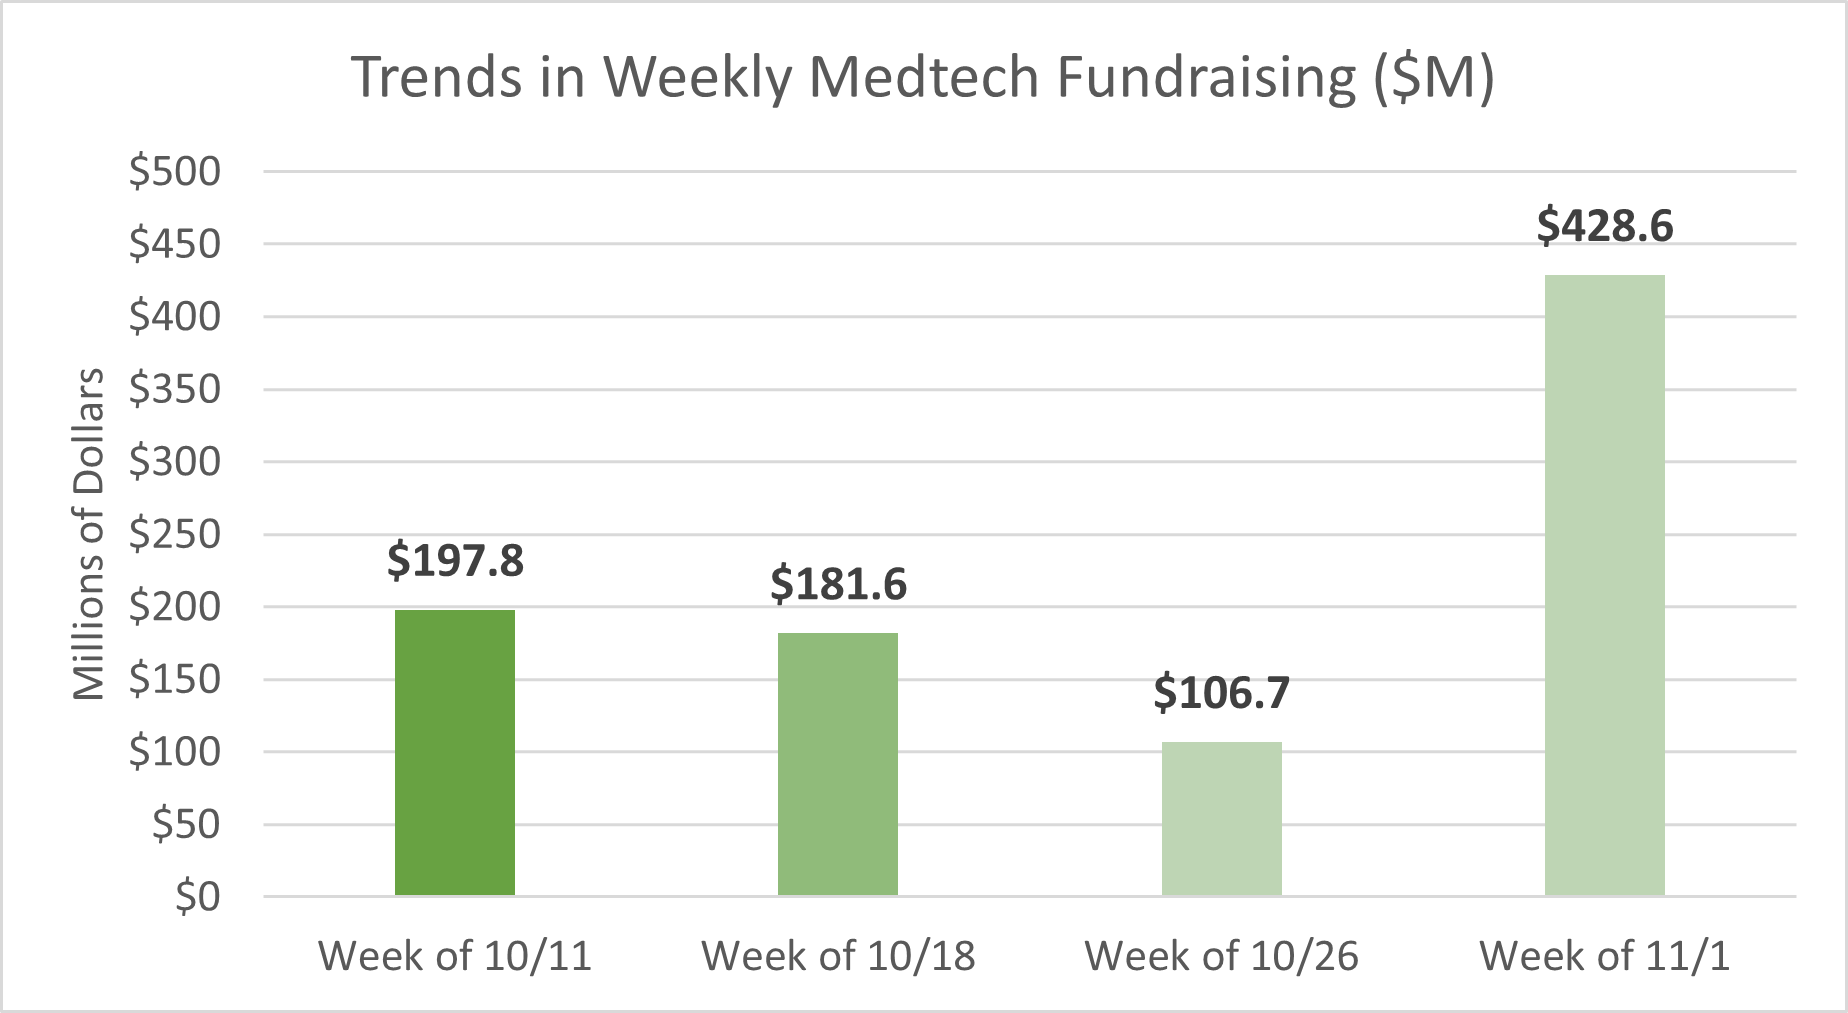The width and height of the screenshot is (1848, 1013).
Task: Click the Week of 10/11 dark green bar
Action: (455, 752)
